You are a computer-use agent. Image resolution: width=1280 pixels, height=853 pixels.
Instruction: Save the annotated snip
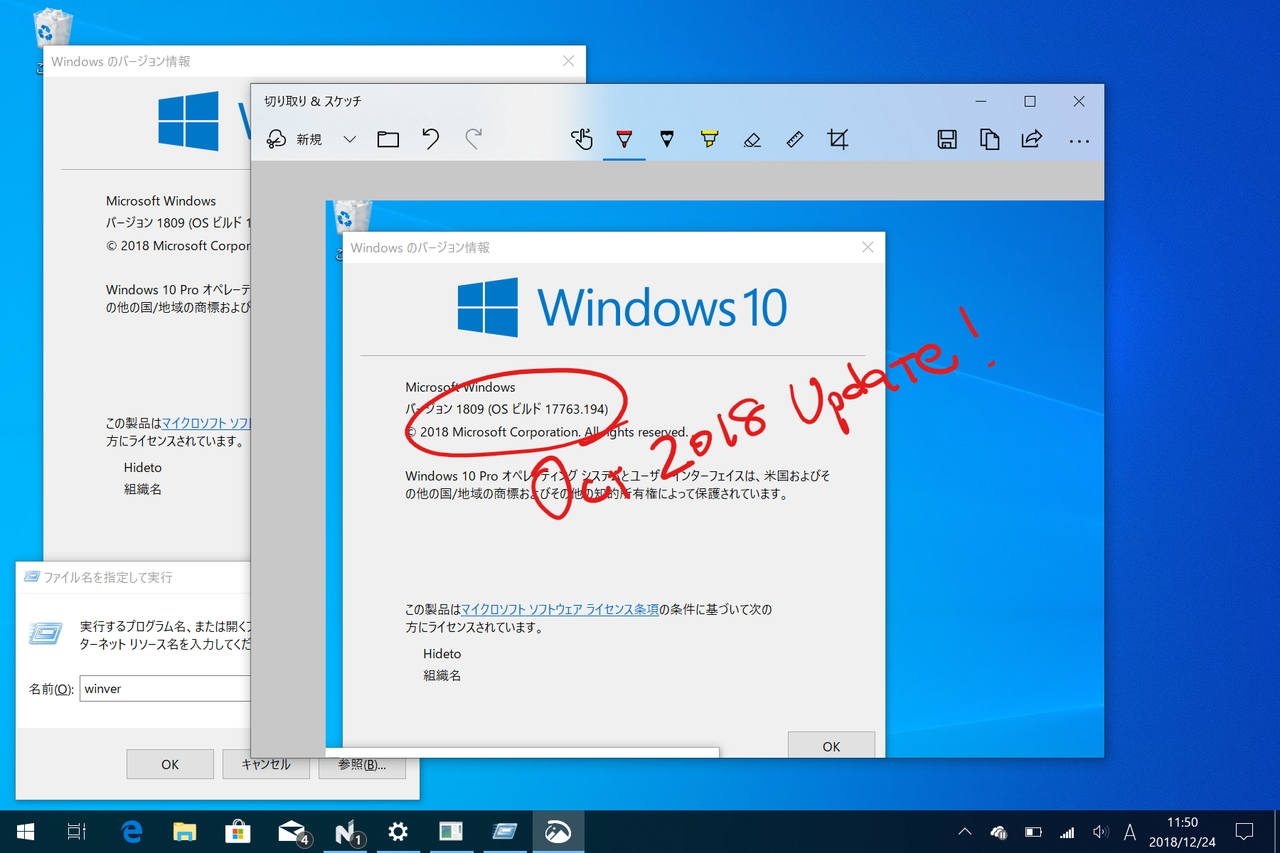point(946,139)
